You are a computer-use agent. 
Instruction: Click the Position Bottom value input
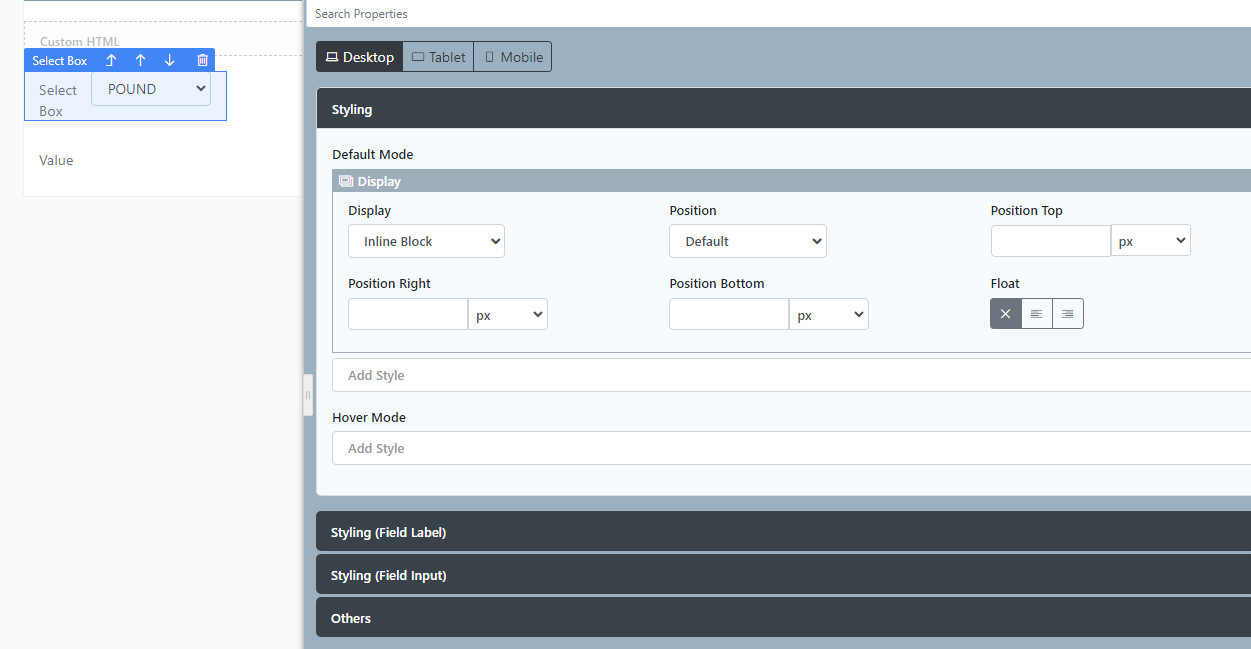click(729, 314)
